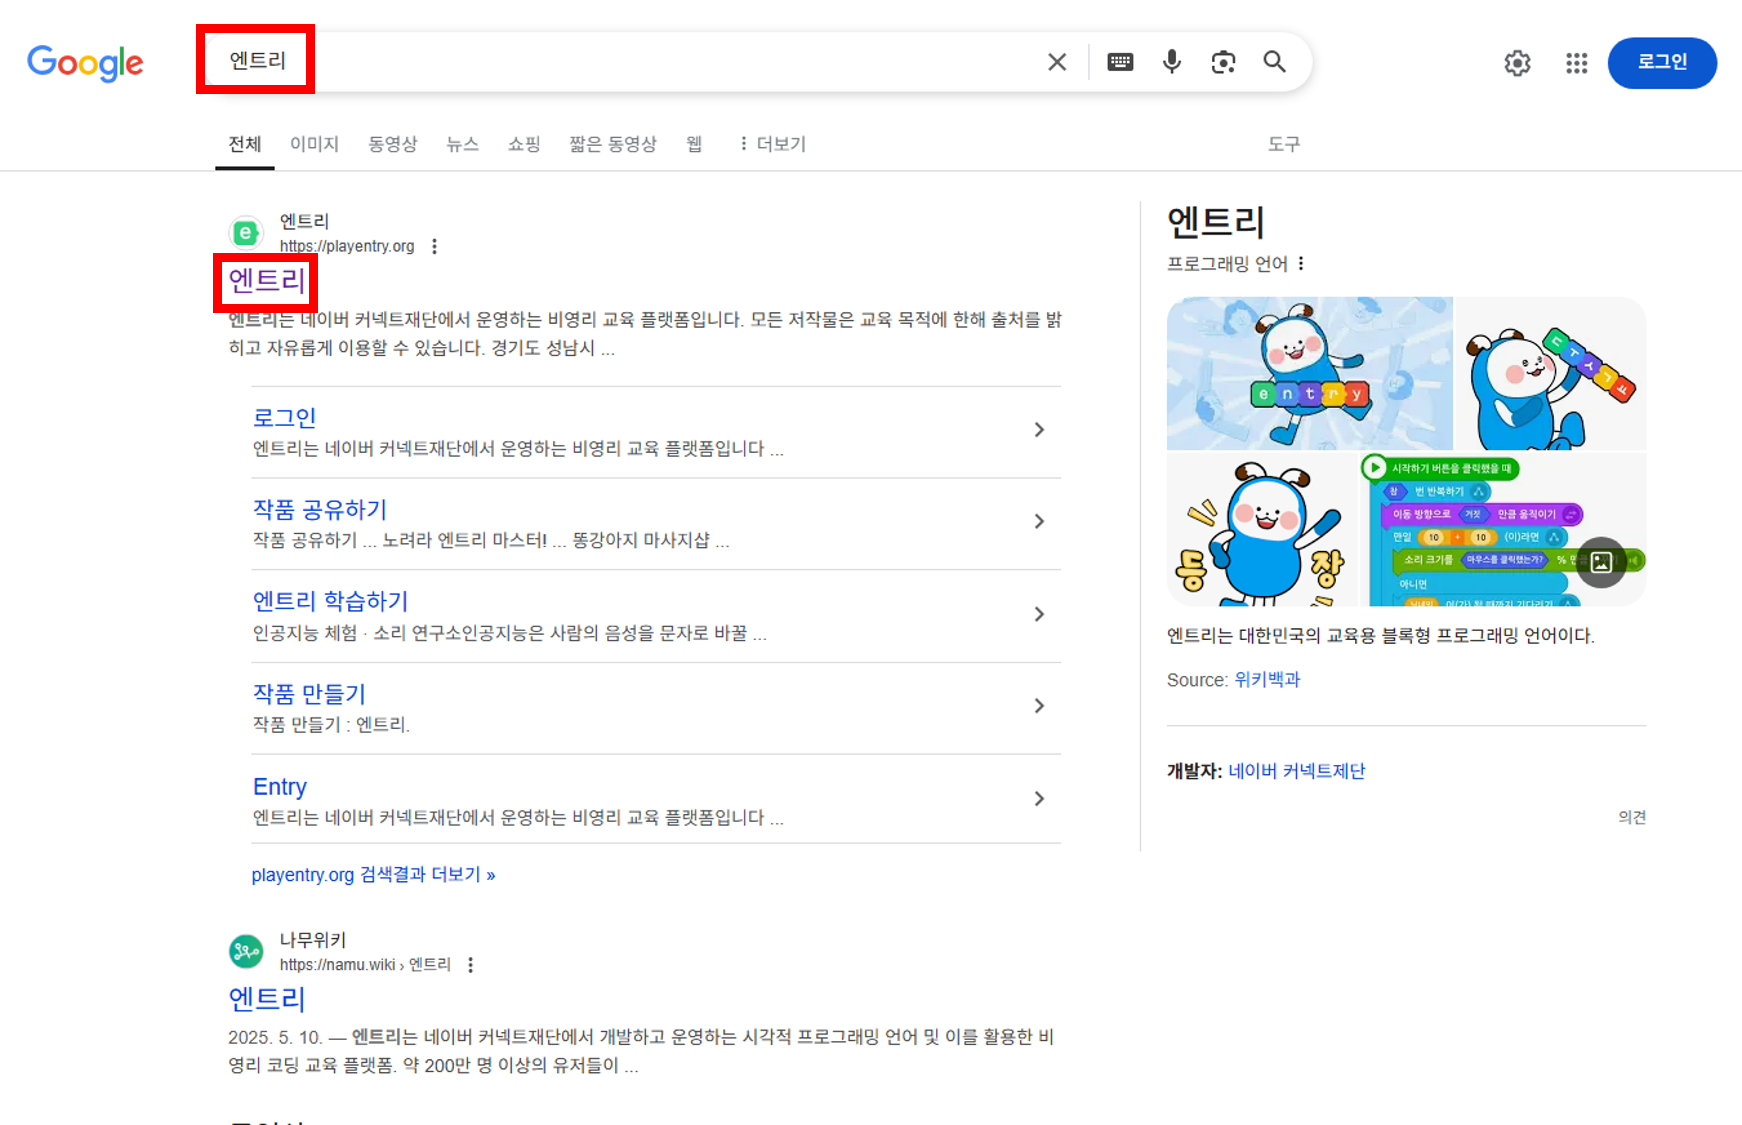The image size is (1742, 1125).
Task: Open the 엔트리 학습하기 sitelink
Action: pos(331,602)
